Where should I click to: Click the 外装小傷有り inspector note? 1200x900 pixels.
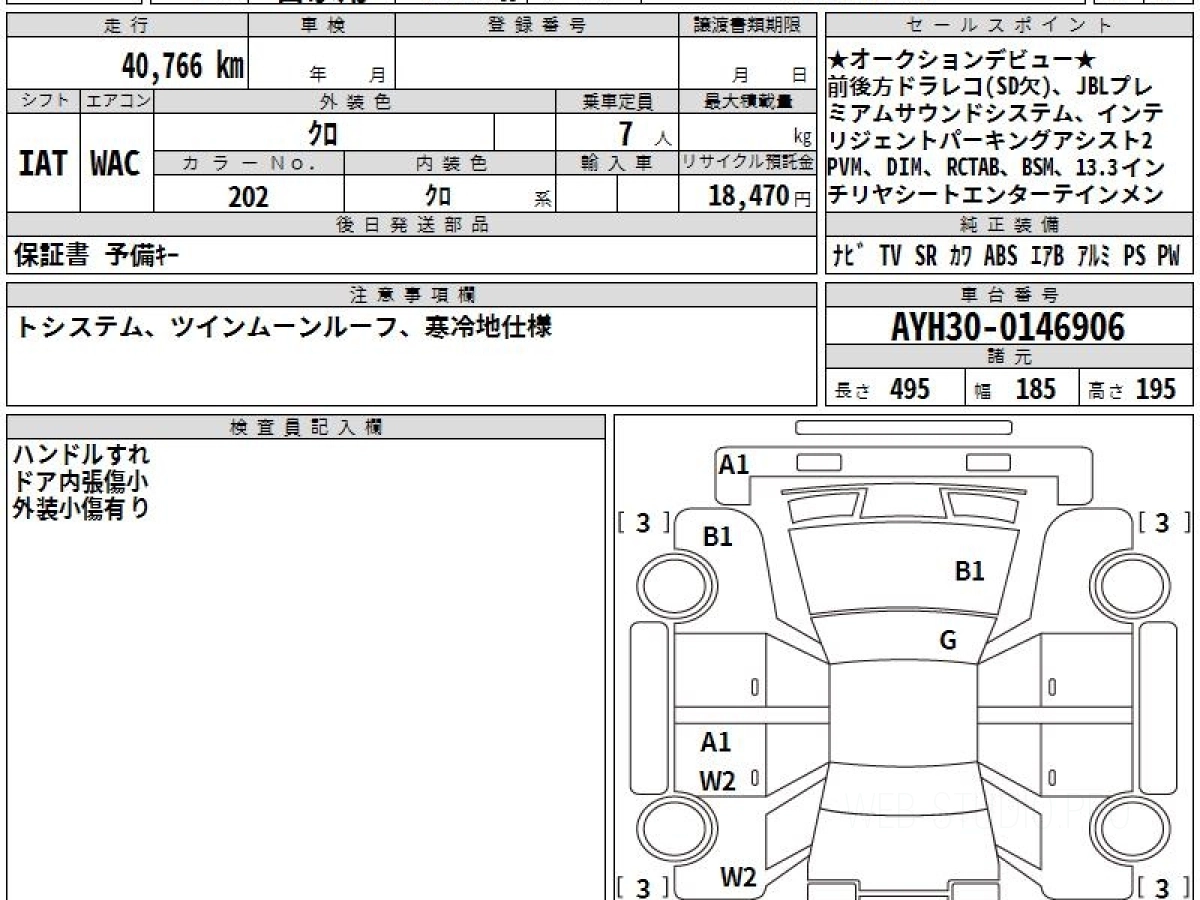point(82,508)
